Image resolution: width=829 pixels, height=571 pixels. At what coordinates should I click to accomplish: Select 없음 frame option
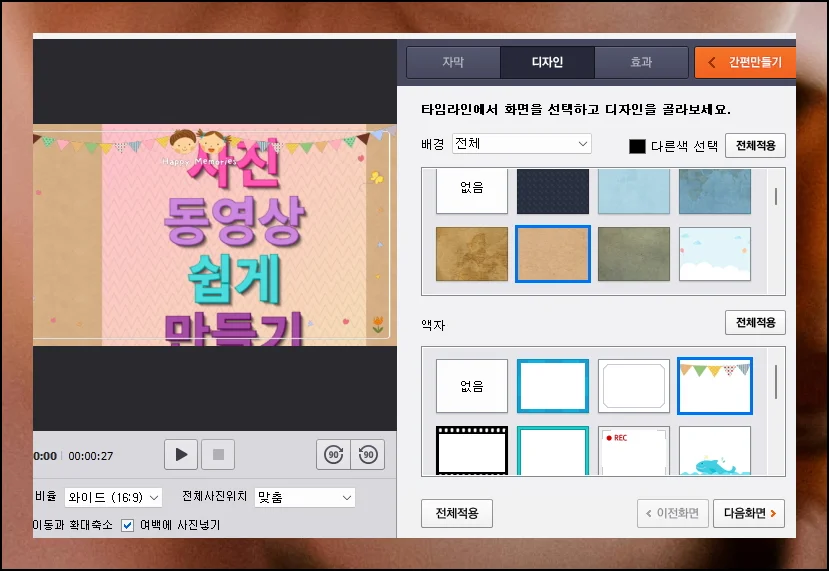(x=472, y=386)
